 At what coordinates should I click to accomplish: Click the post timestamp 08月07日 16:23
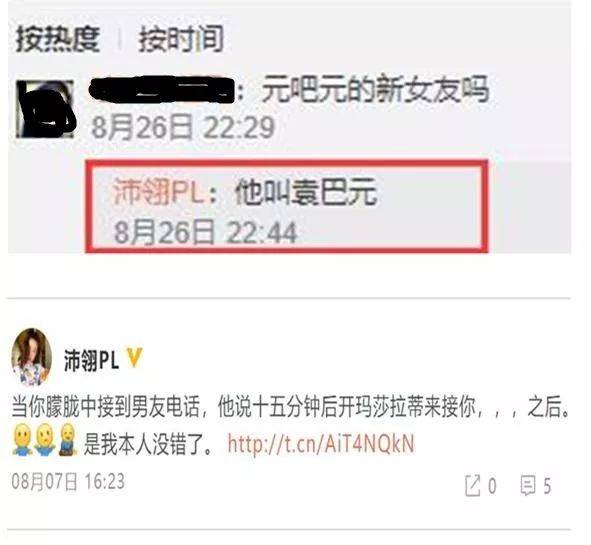68,482
